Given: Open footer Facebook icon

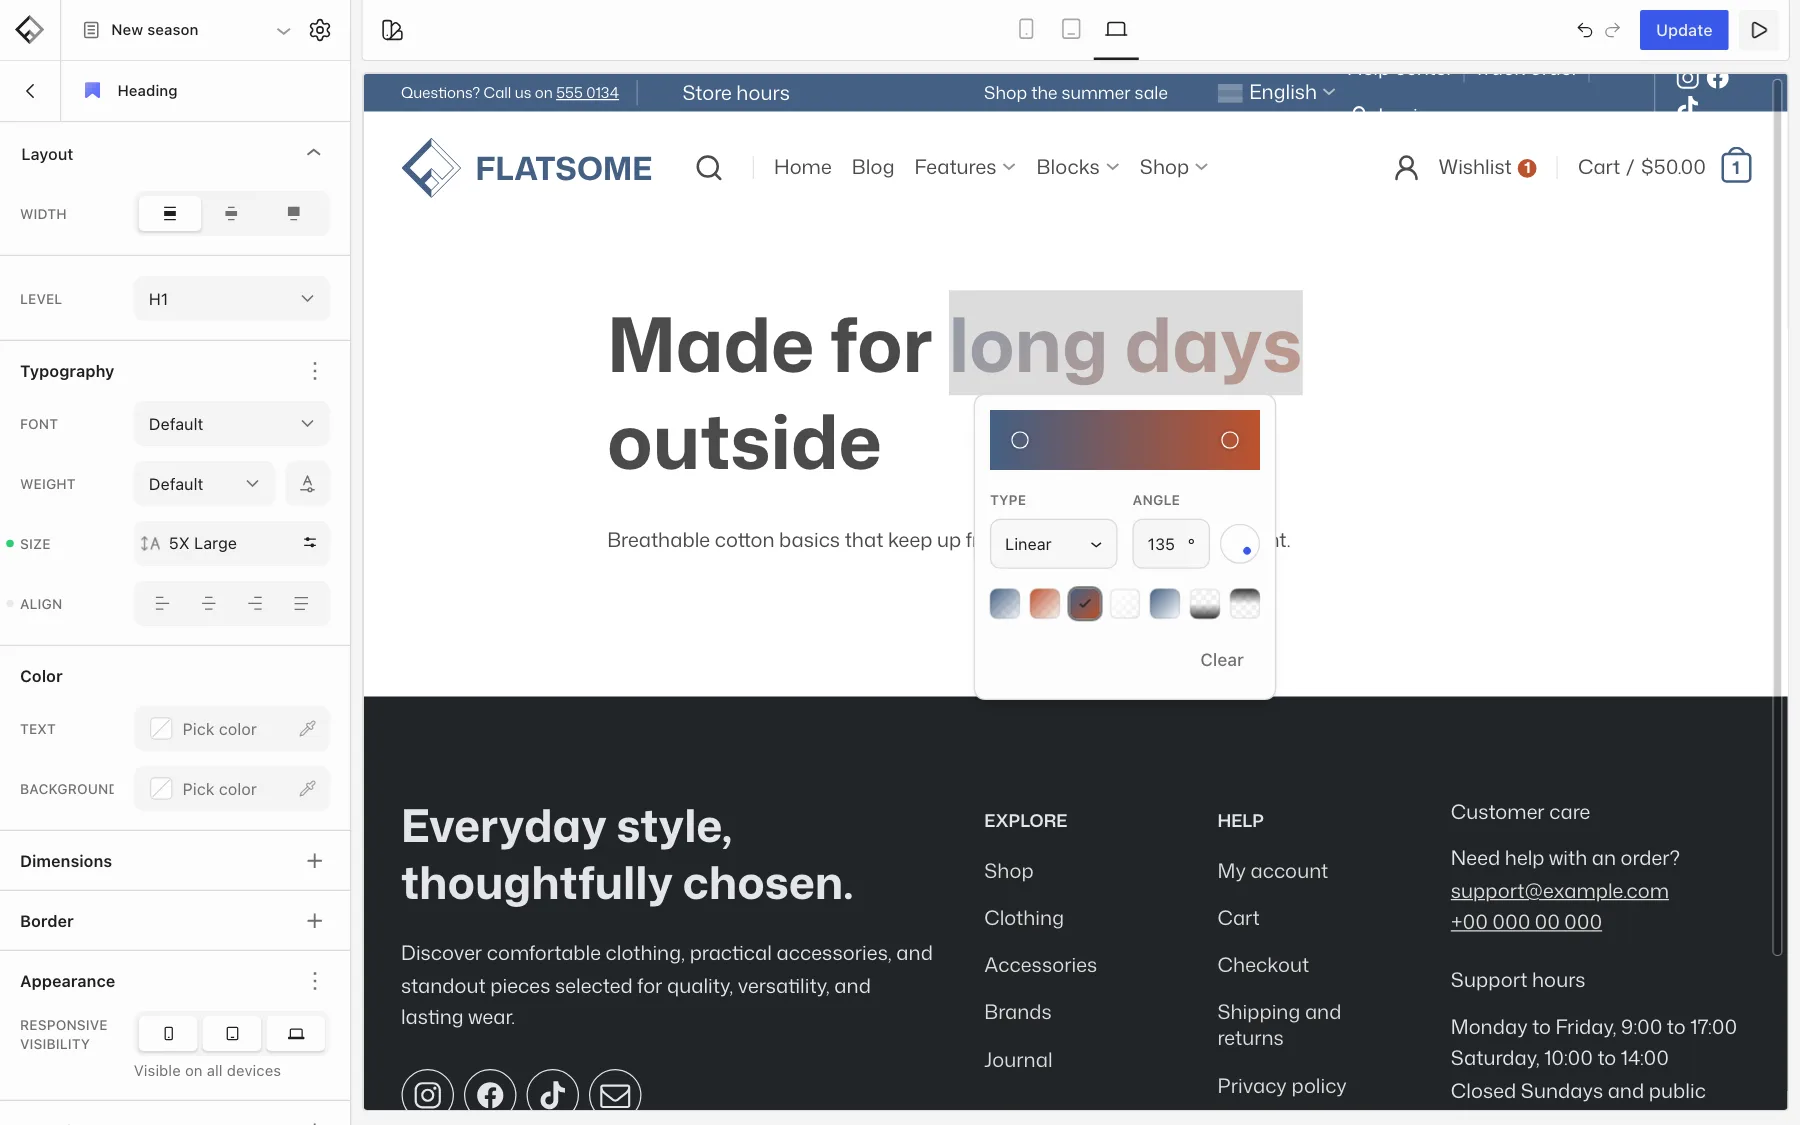Looking at the screenshot, I should pyautogui.click(x=490, y=1095).
